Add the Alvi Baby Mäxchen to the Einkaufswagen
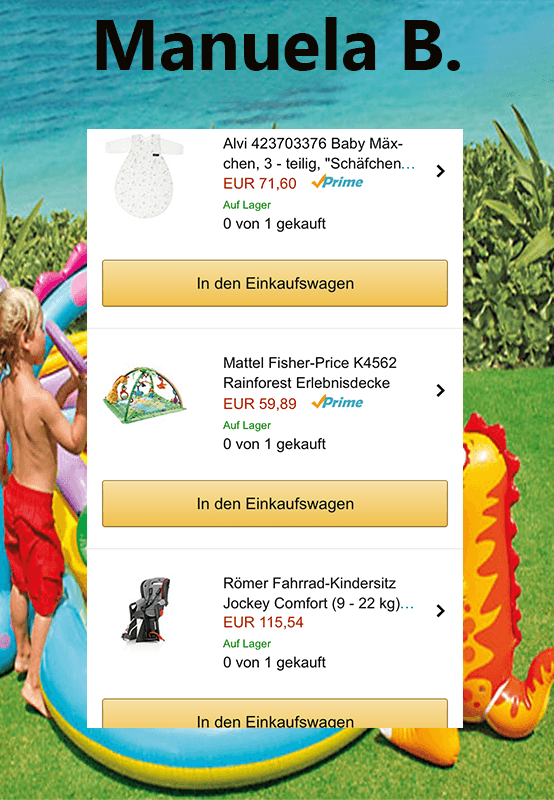Viewport: 554px width, 800px height. click(275, 283)
